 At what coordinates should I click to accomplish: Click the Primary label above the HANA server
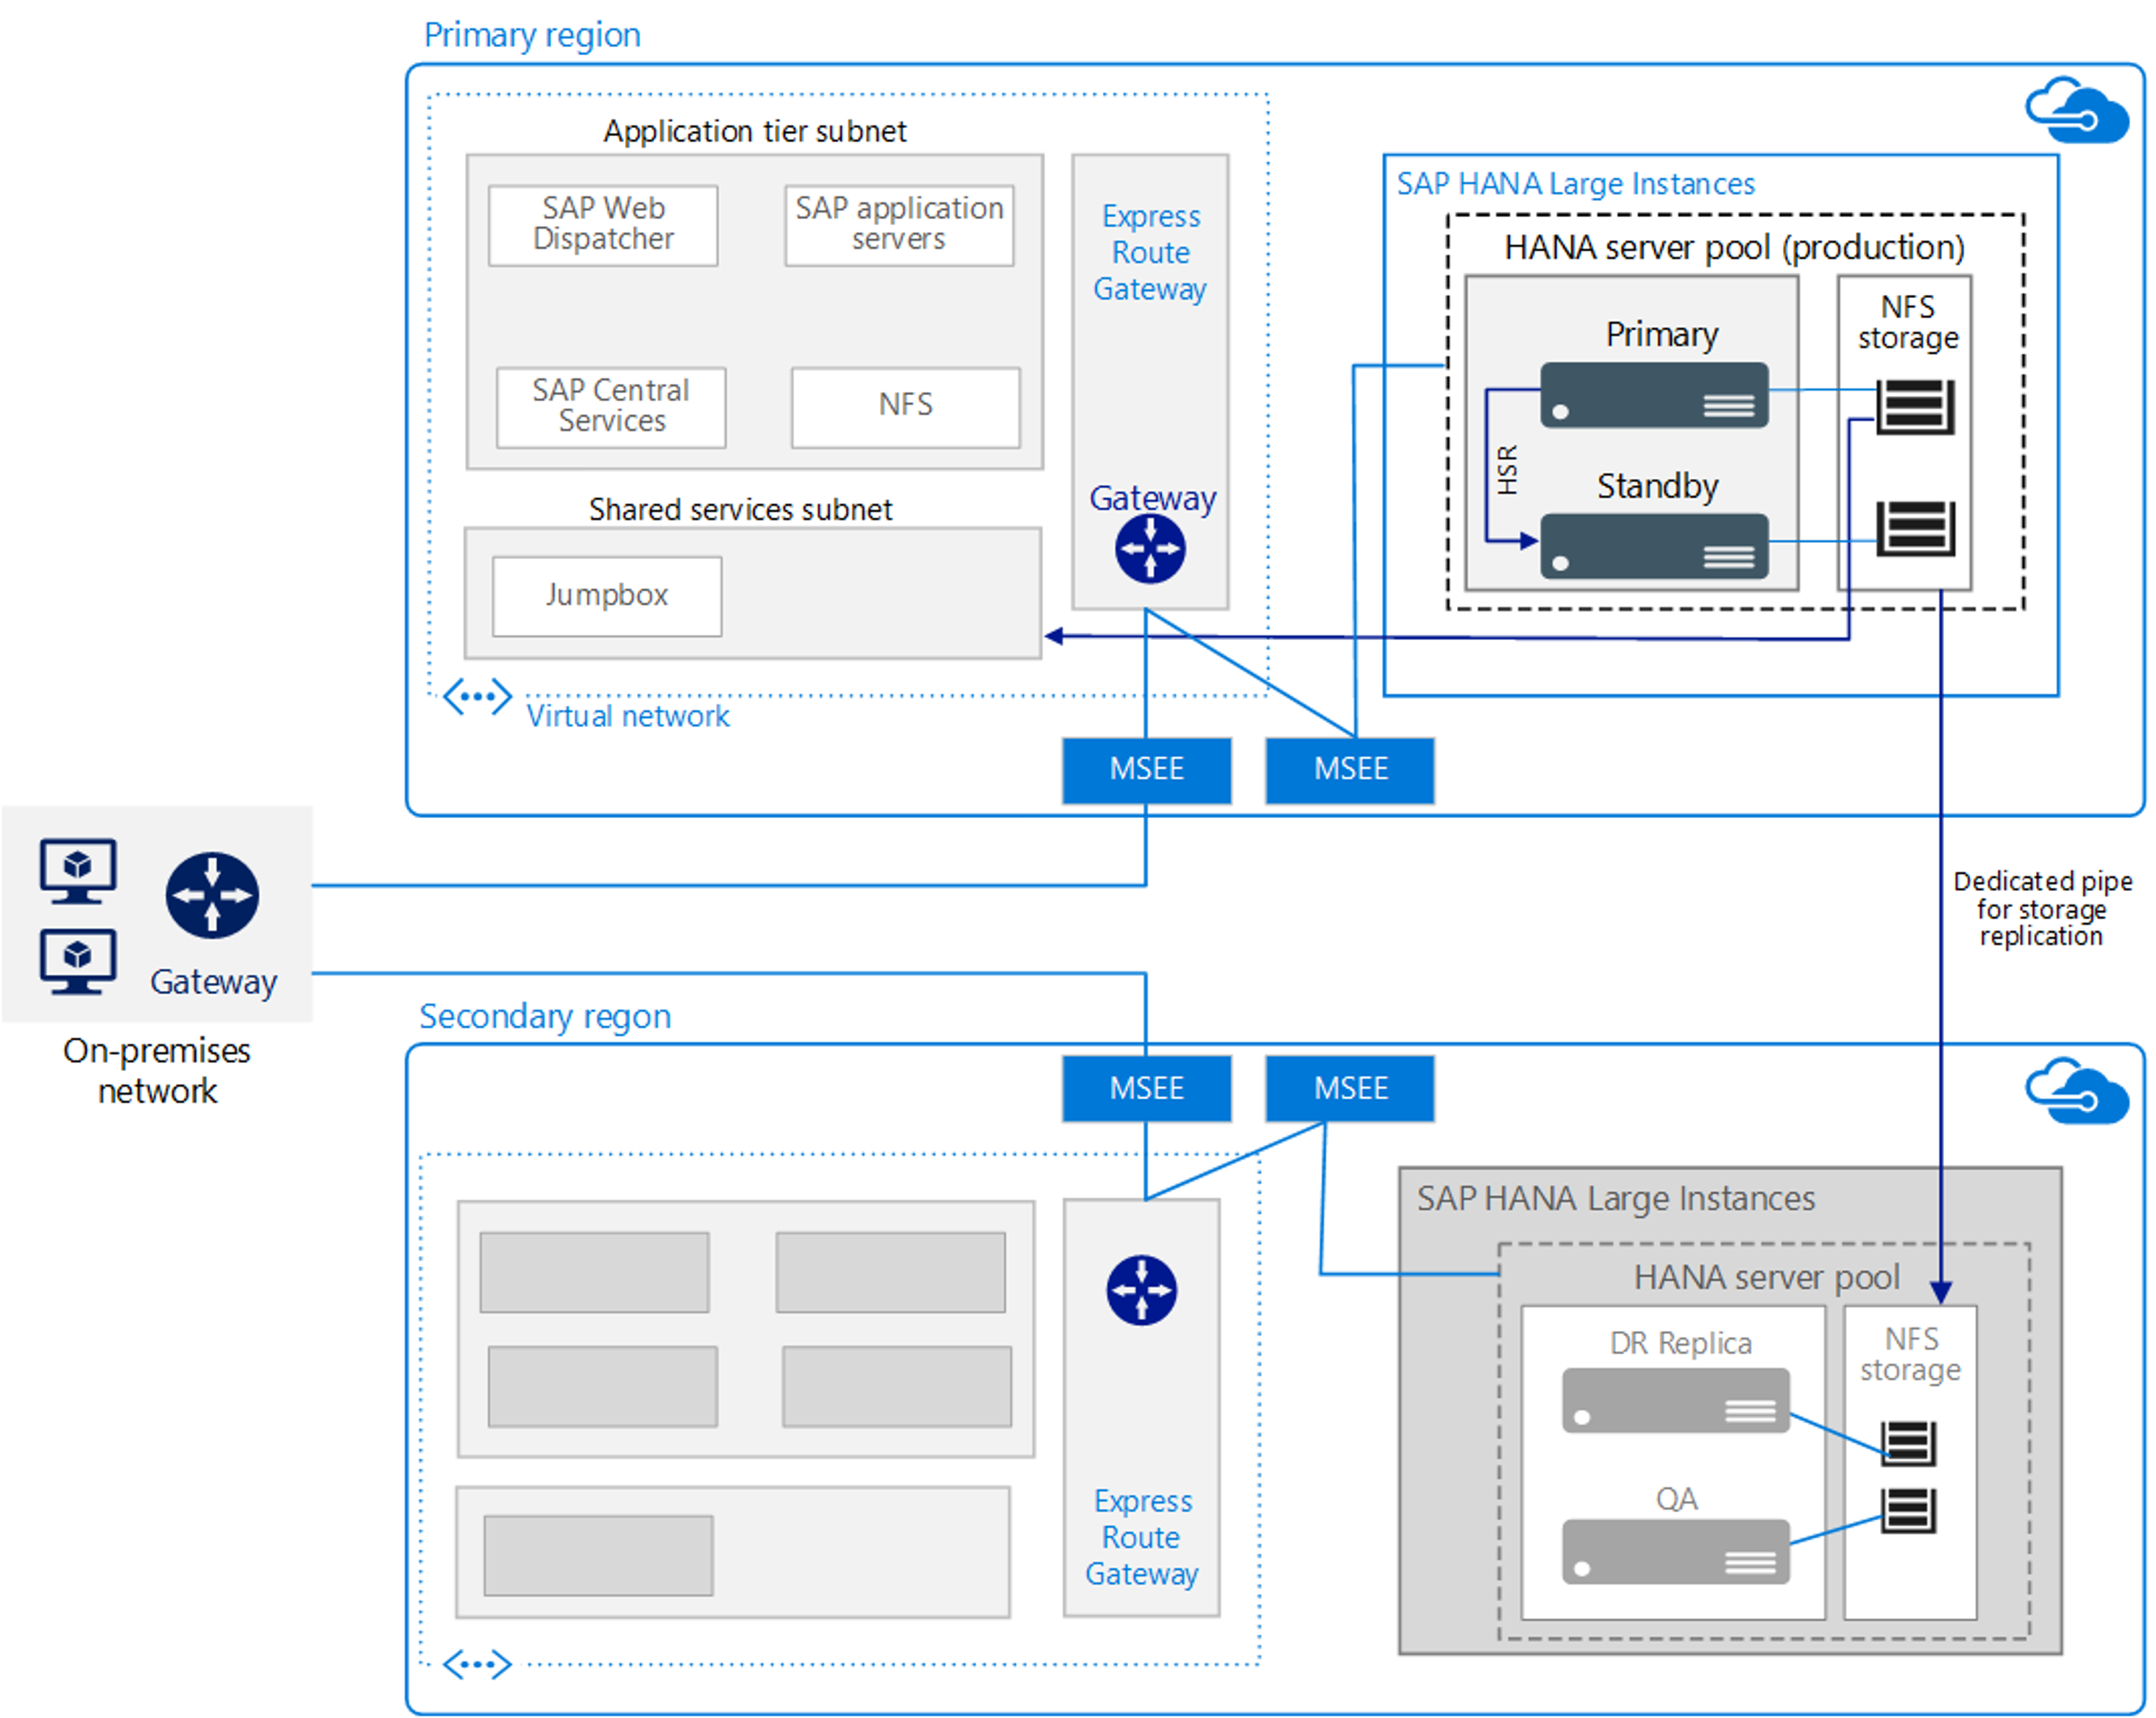1662,335
